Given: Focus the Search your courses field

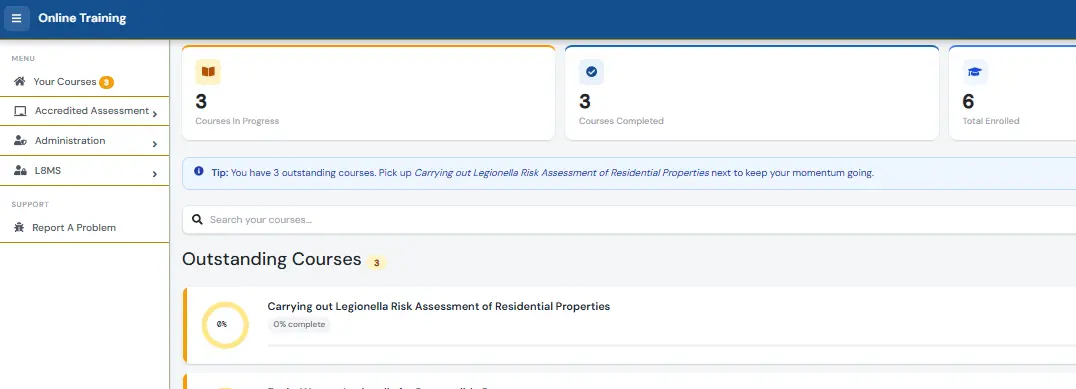Looking at the screenshot, I should (x=629, y=220).
